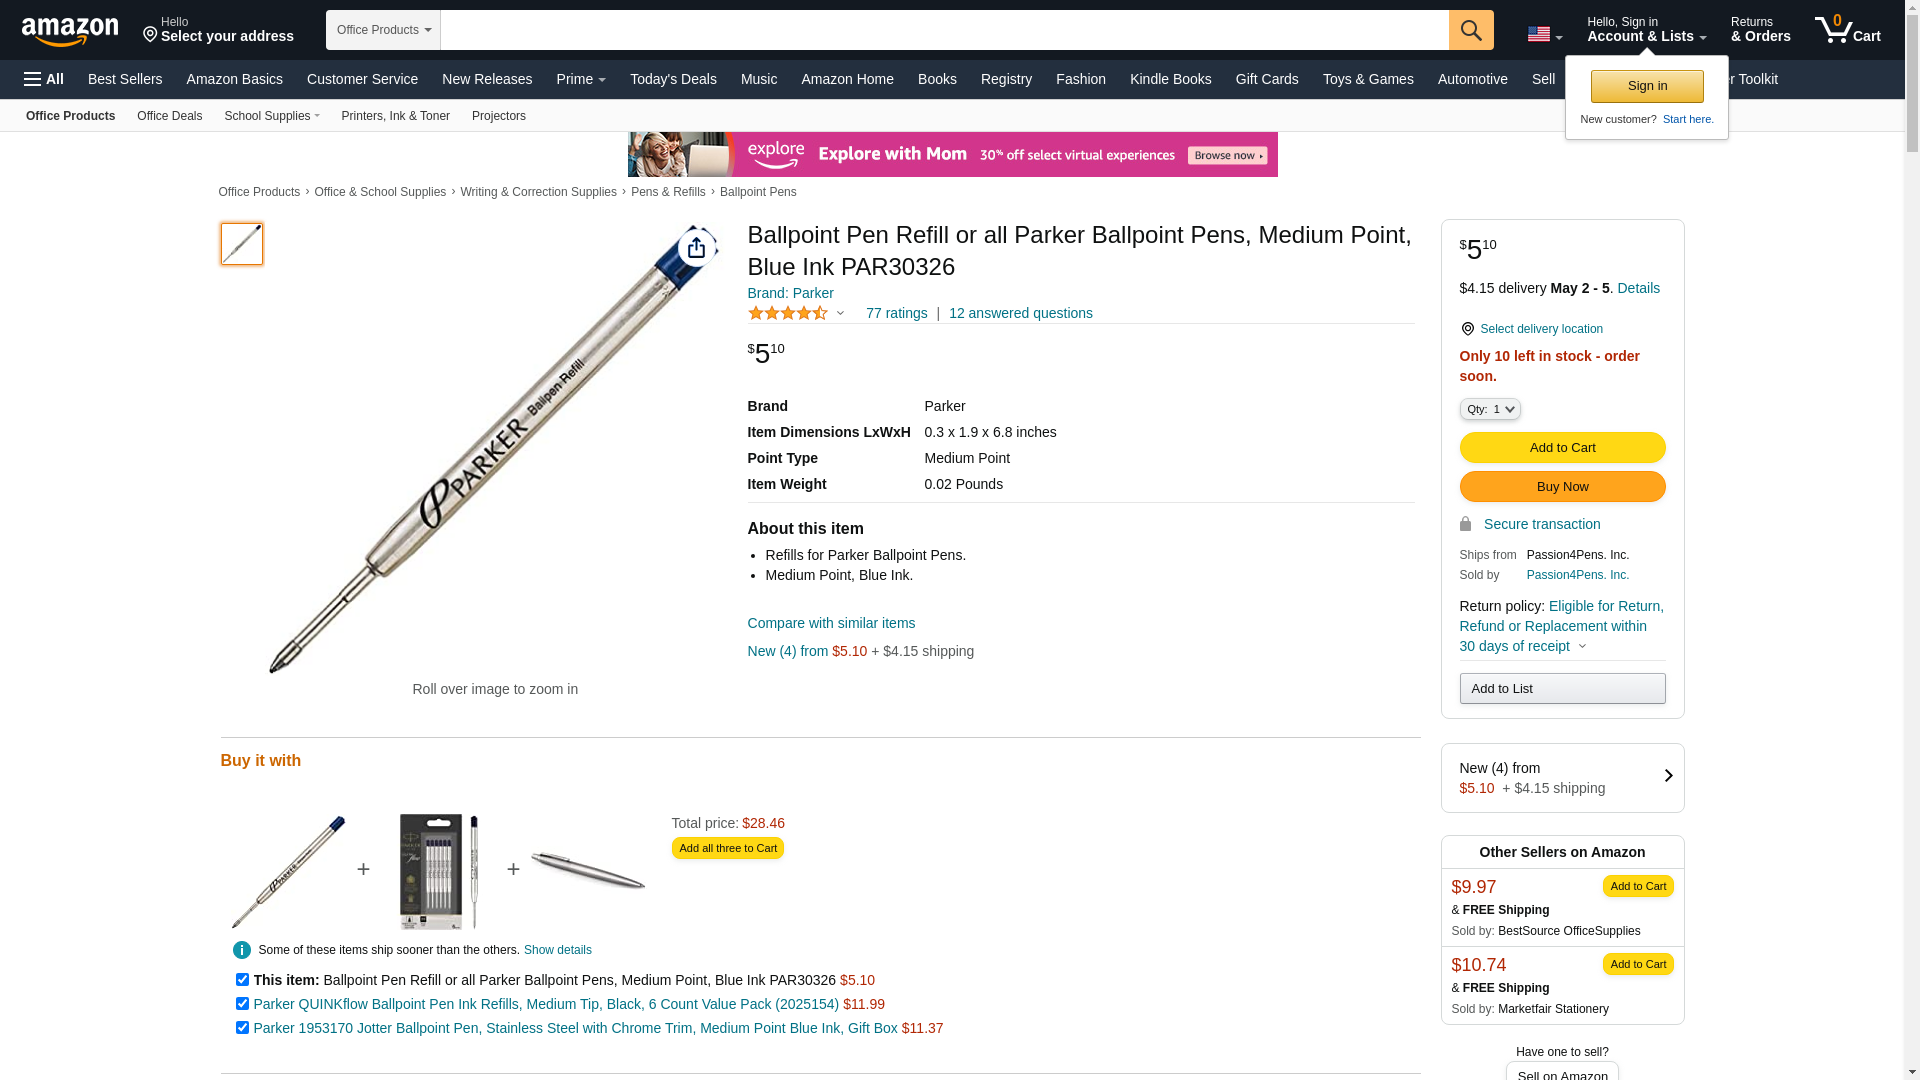Open the Qty quantity dropdown

pos(1489,409)
